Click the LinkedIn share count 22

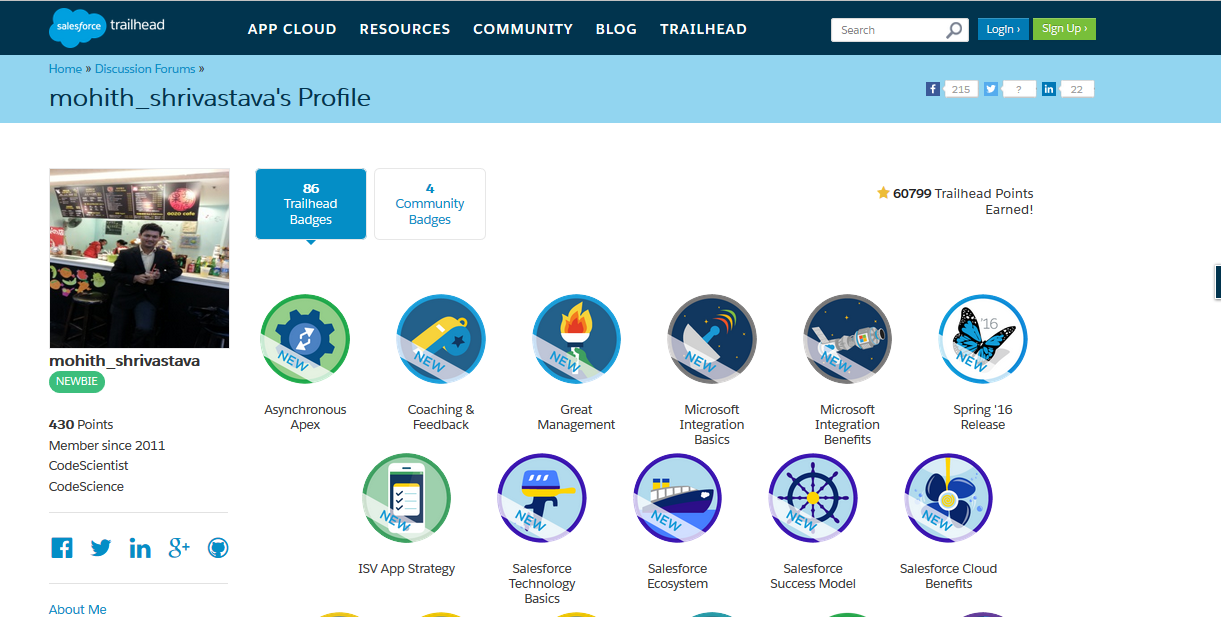tap(1077, 89)
